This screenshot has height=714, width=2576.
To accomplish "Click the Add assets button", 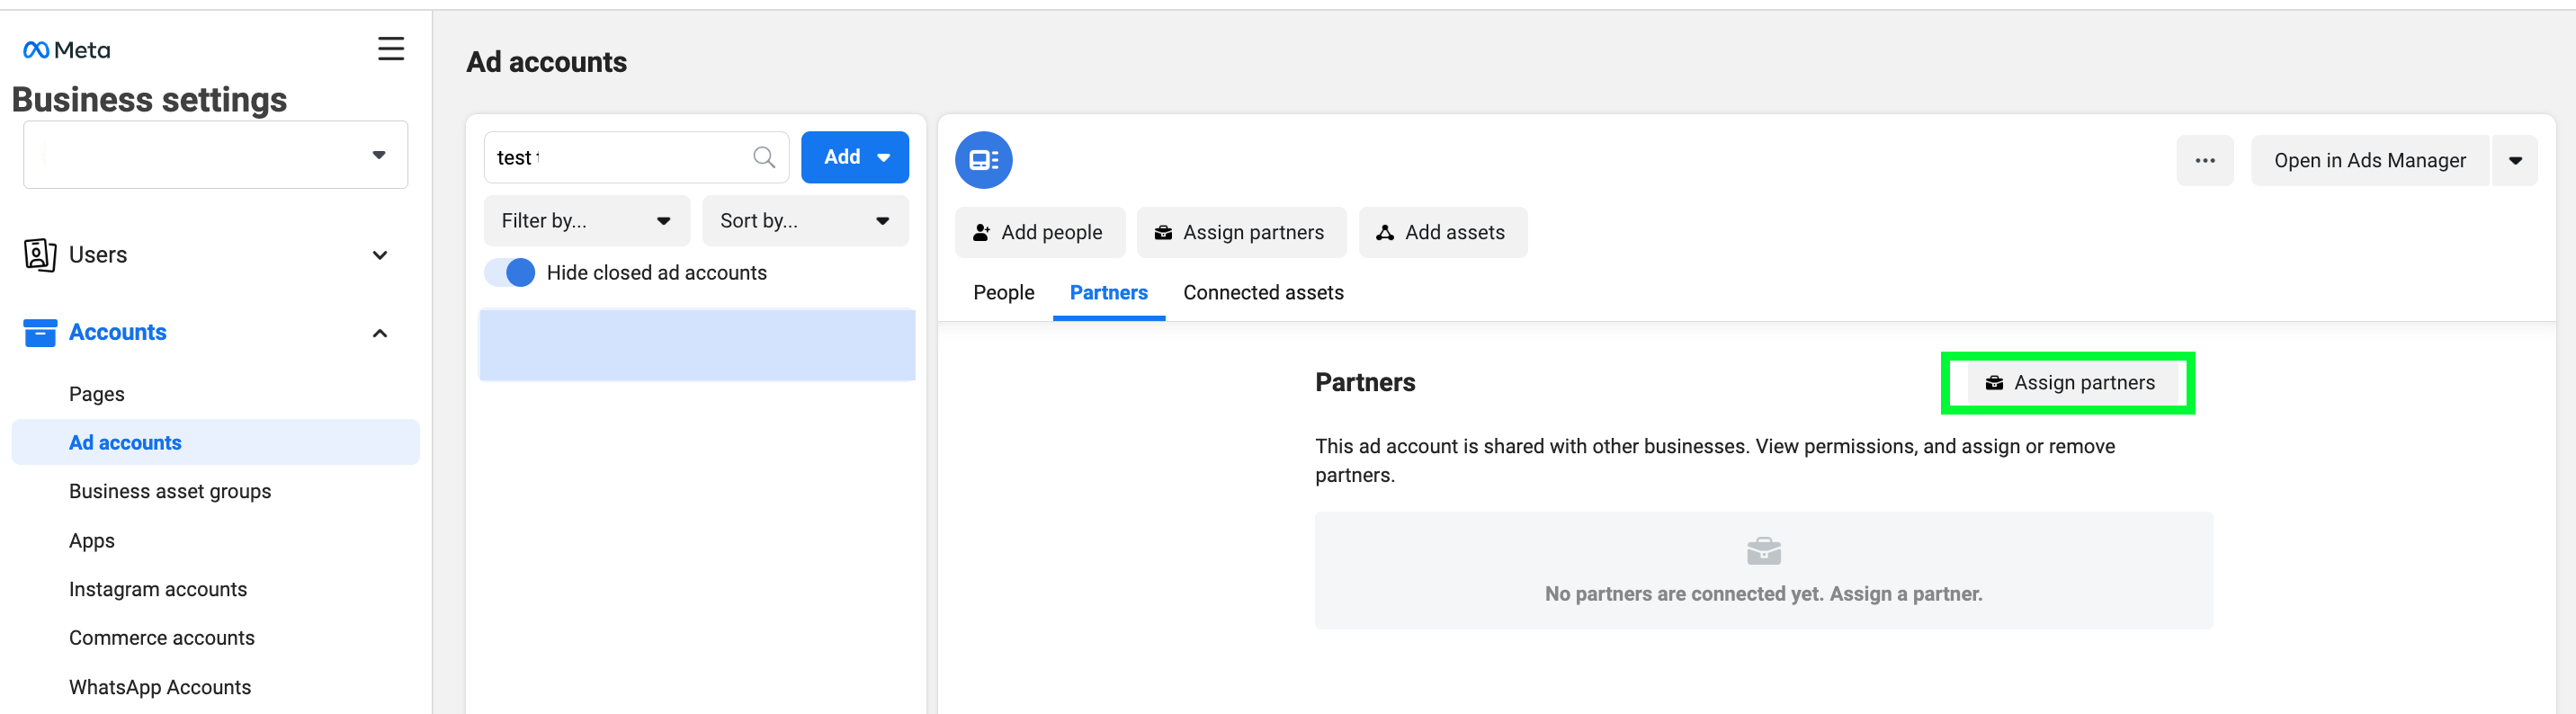I will tap(1442, 233).
